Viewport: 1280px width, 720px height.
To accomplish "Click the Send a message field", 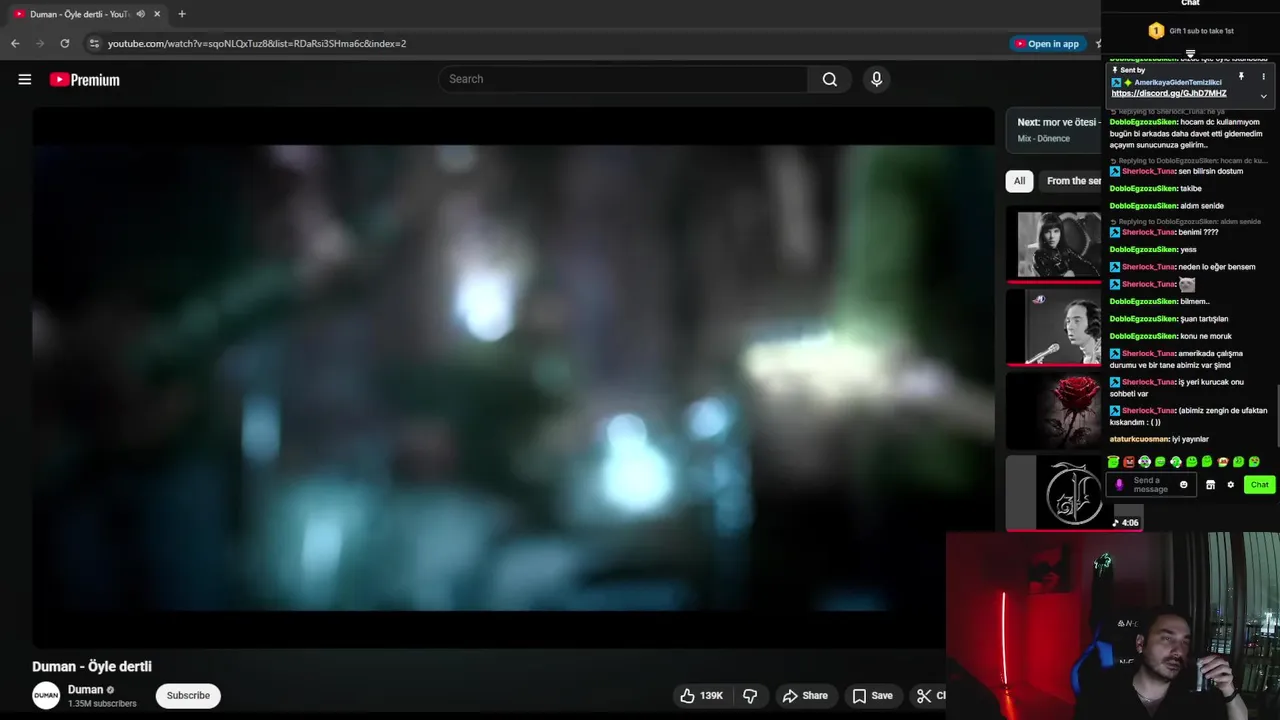I will (1151, 485).
